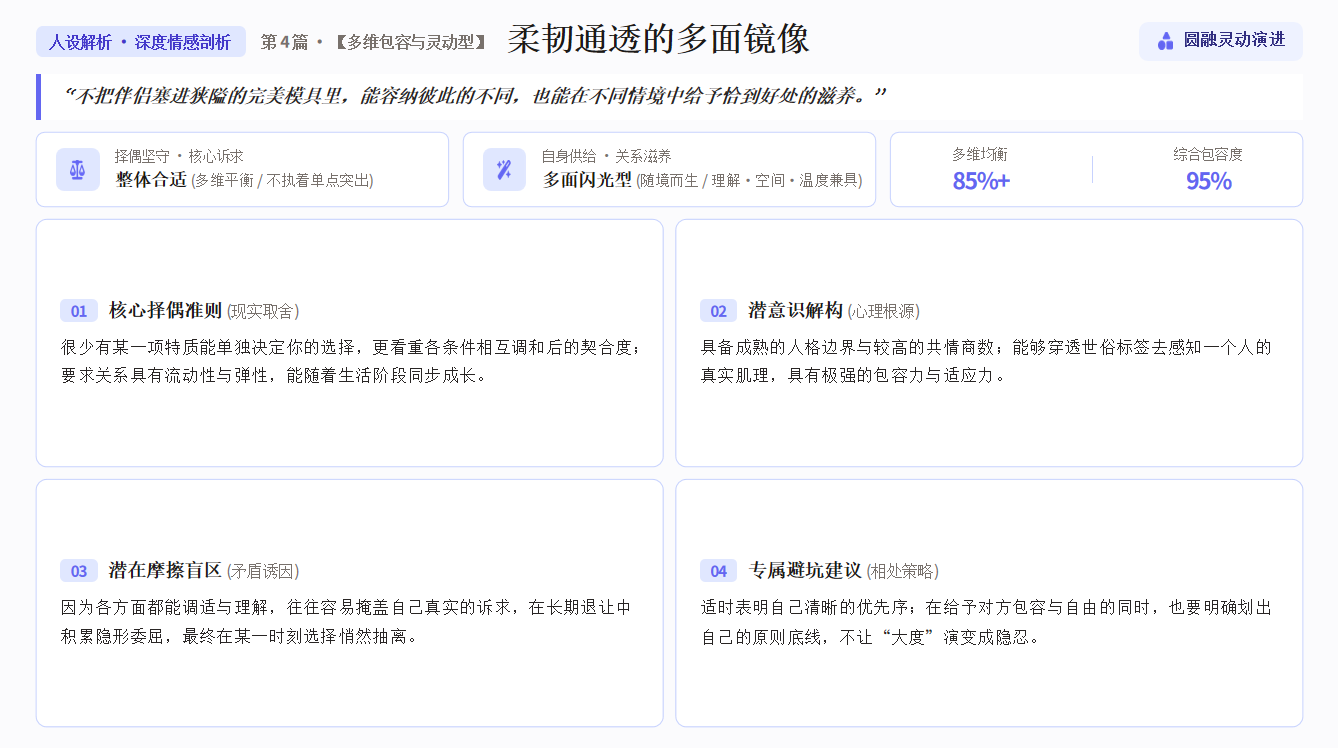Image resolution: width=1338 pixels, height=748 pixels.
Task: Click the (现实取舍) subtitle
Action: click(x=263, y=311)
